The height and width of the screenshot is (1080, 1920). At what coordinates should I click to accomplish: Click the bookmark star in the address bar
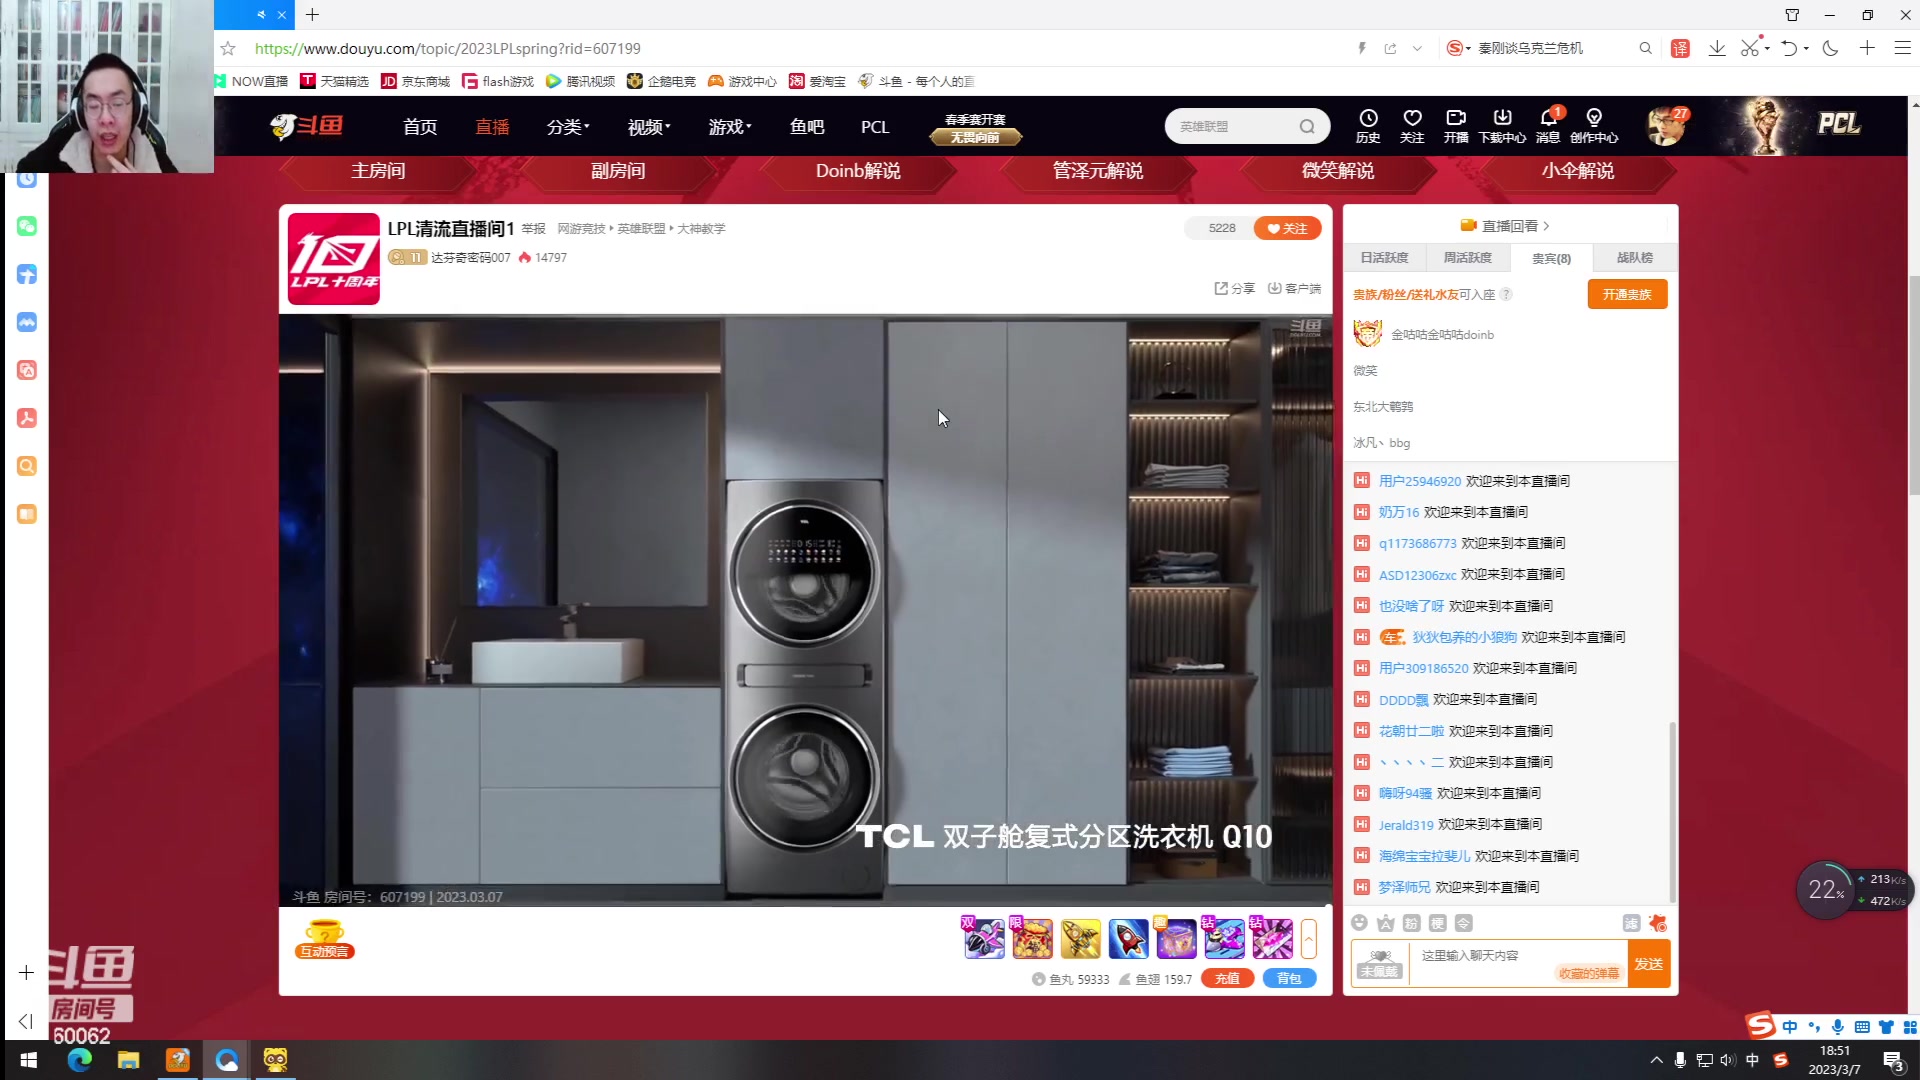(x=228, y=48)
